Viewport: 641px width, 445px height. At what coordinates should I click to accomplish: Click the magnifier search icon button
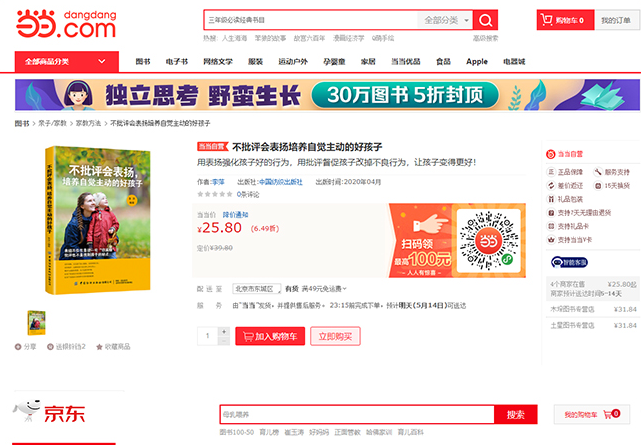click(485, 20)
